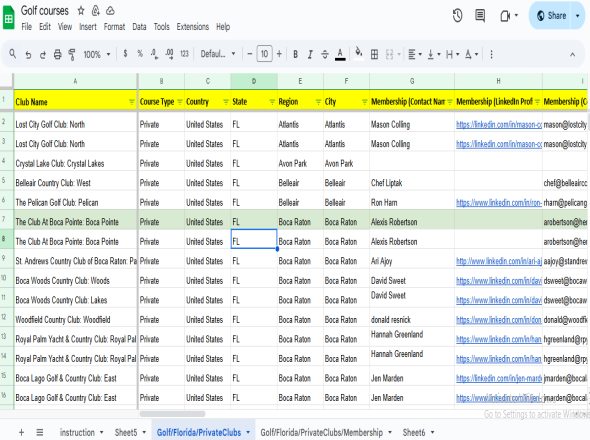The width and height of the screenshot is (590, 440).
Task: Open the toolbar more options menu
Action: click(x=491, y=55)
